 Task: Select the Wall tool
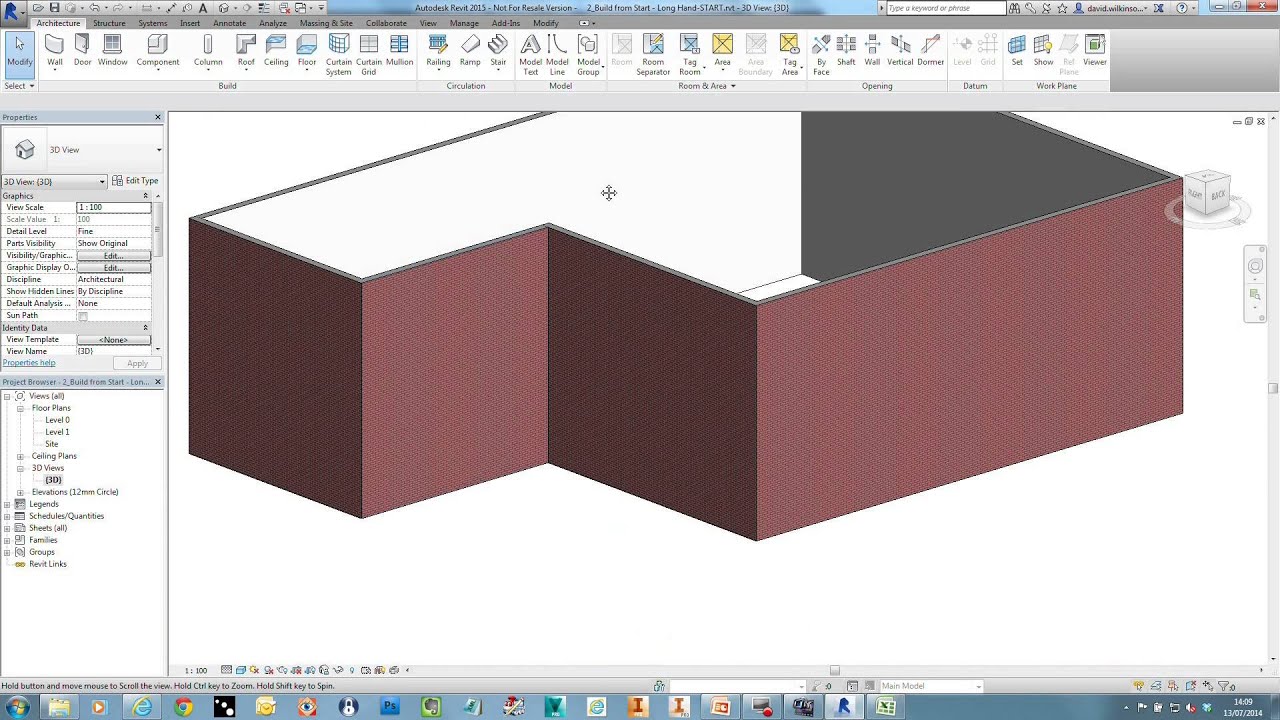(x=54, y=52)
